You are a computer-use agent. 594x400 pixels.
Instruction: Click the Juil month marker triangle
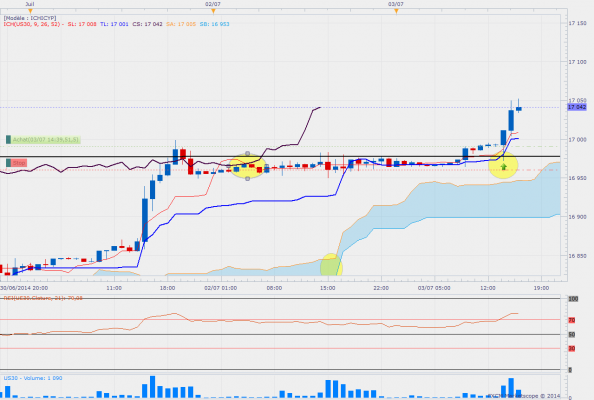pos(31,11)
